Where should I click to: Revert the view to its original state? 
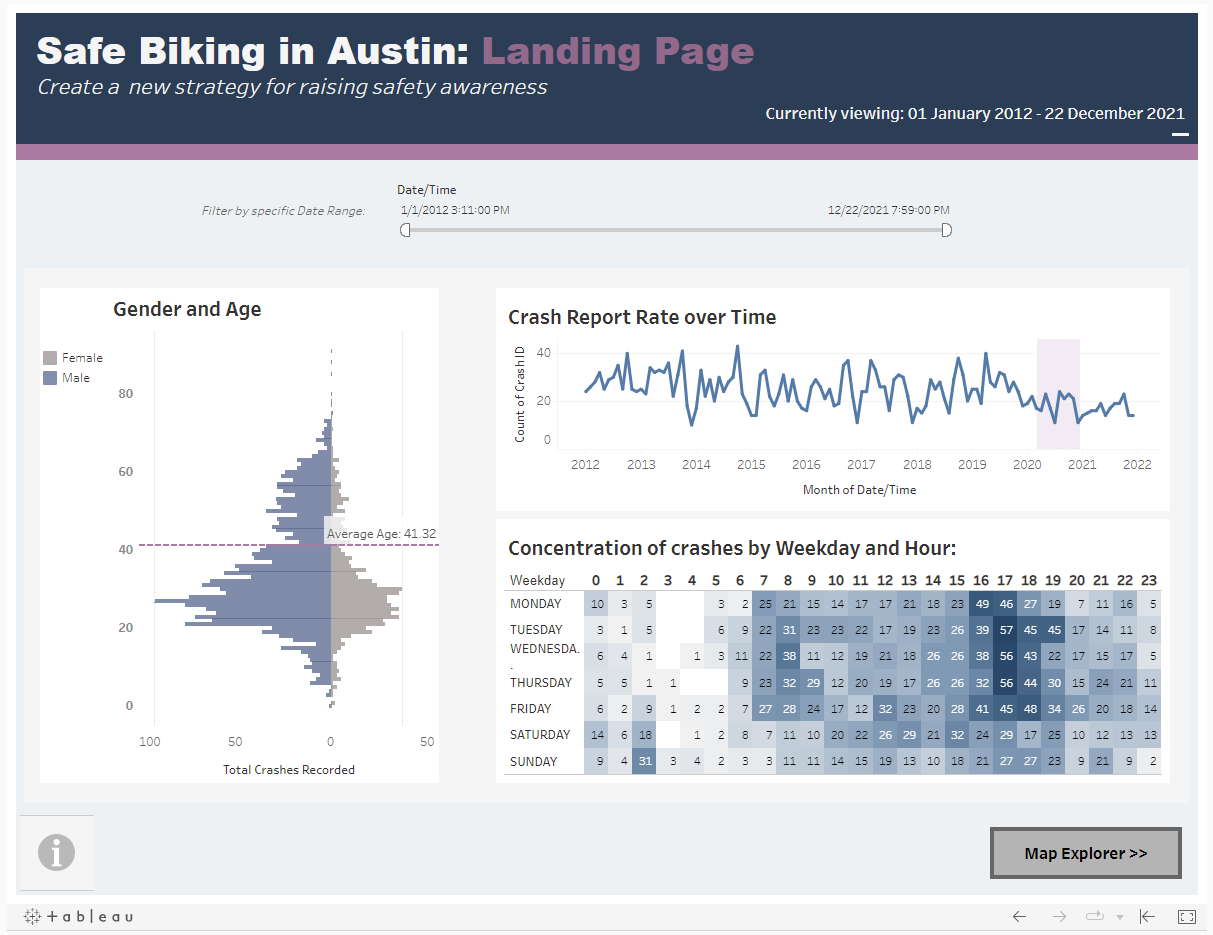(x=1148, y=916)
